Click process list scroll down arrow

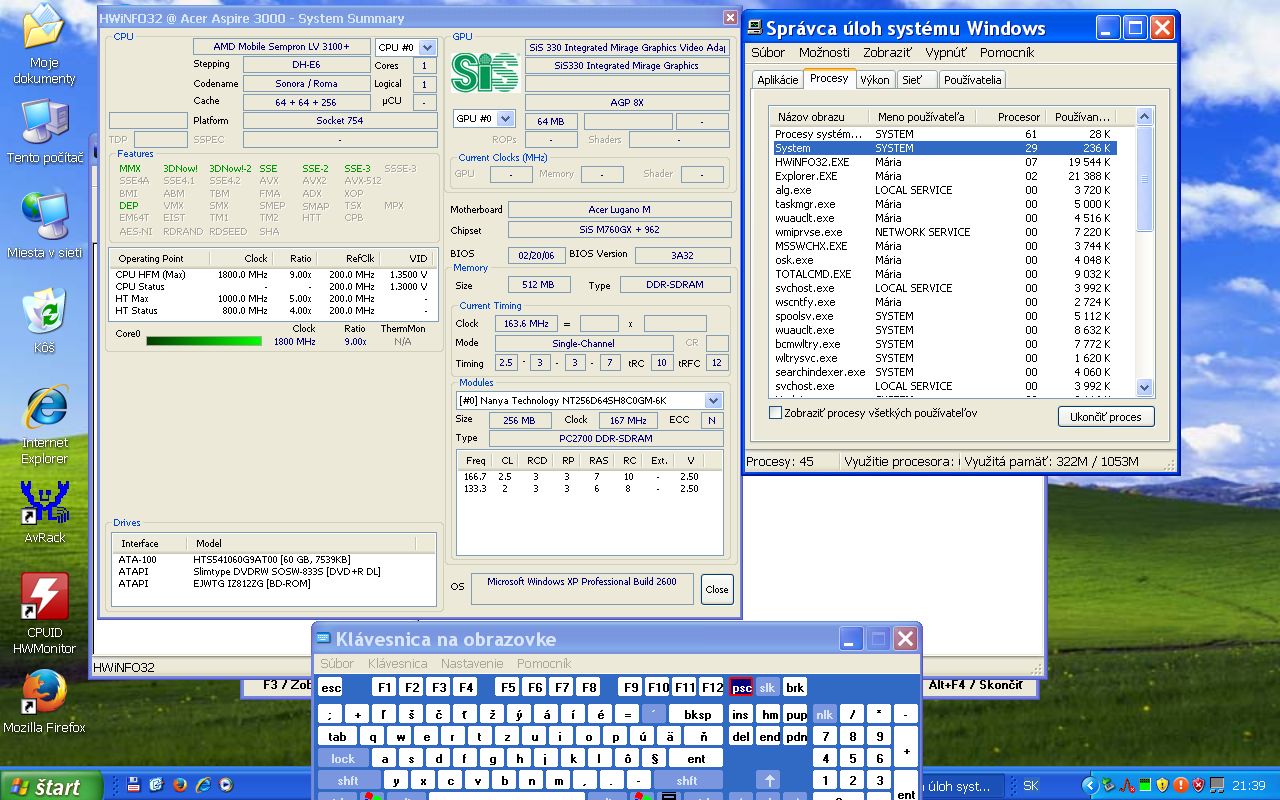coord(1145,387)
